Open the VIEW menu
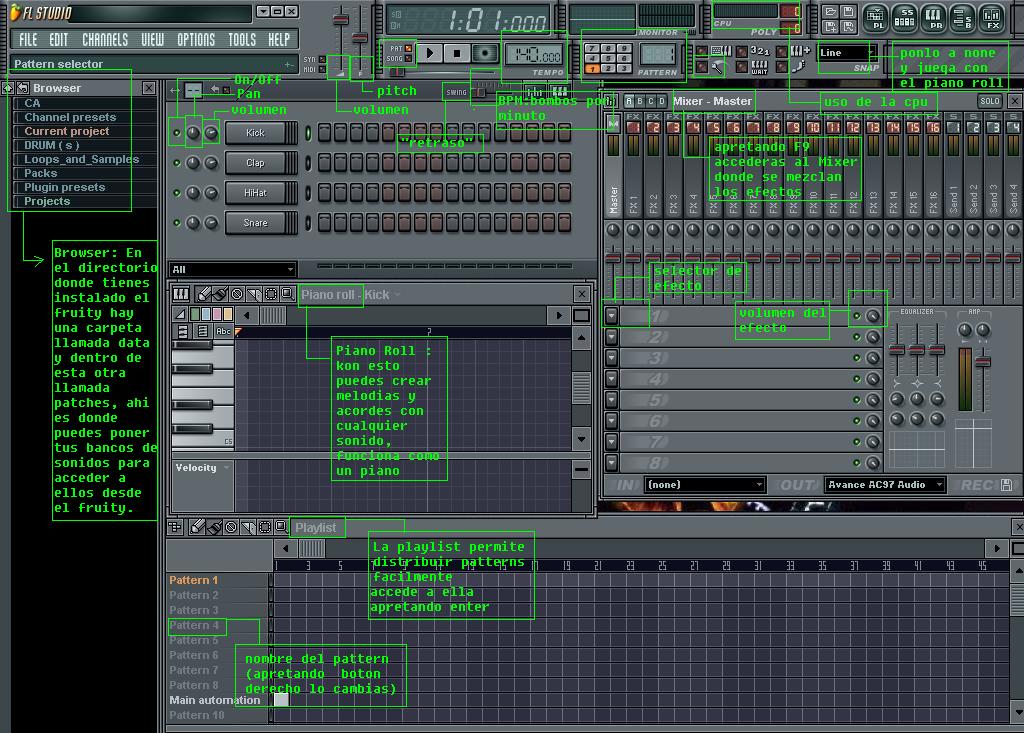1024x733 pixels. [x=152, y=40]
